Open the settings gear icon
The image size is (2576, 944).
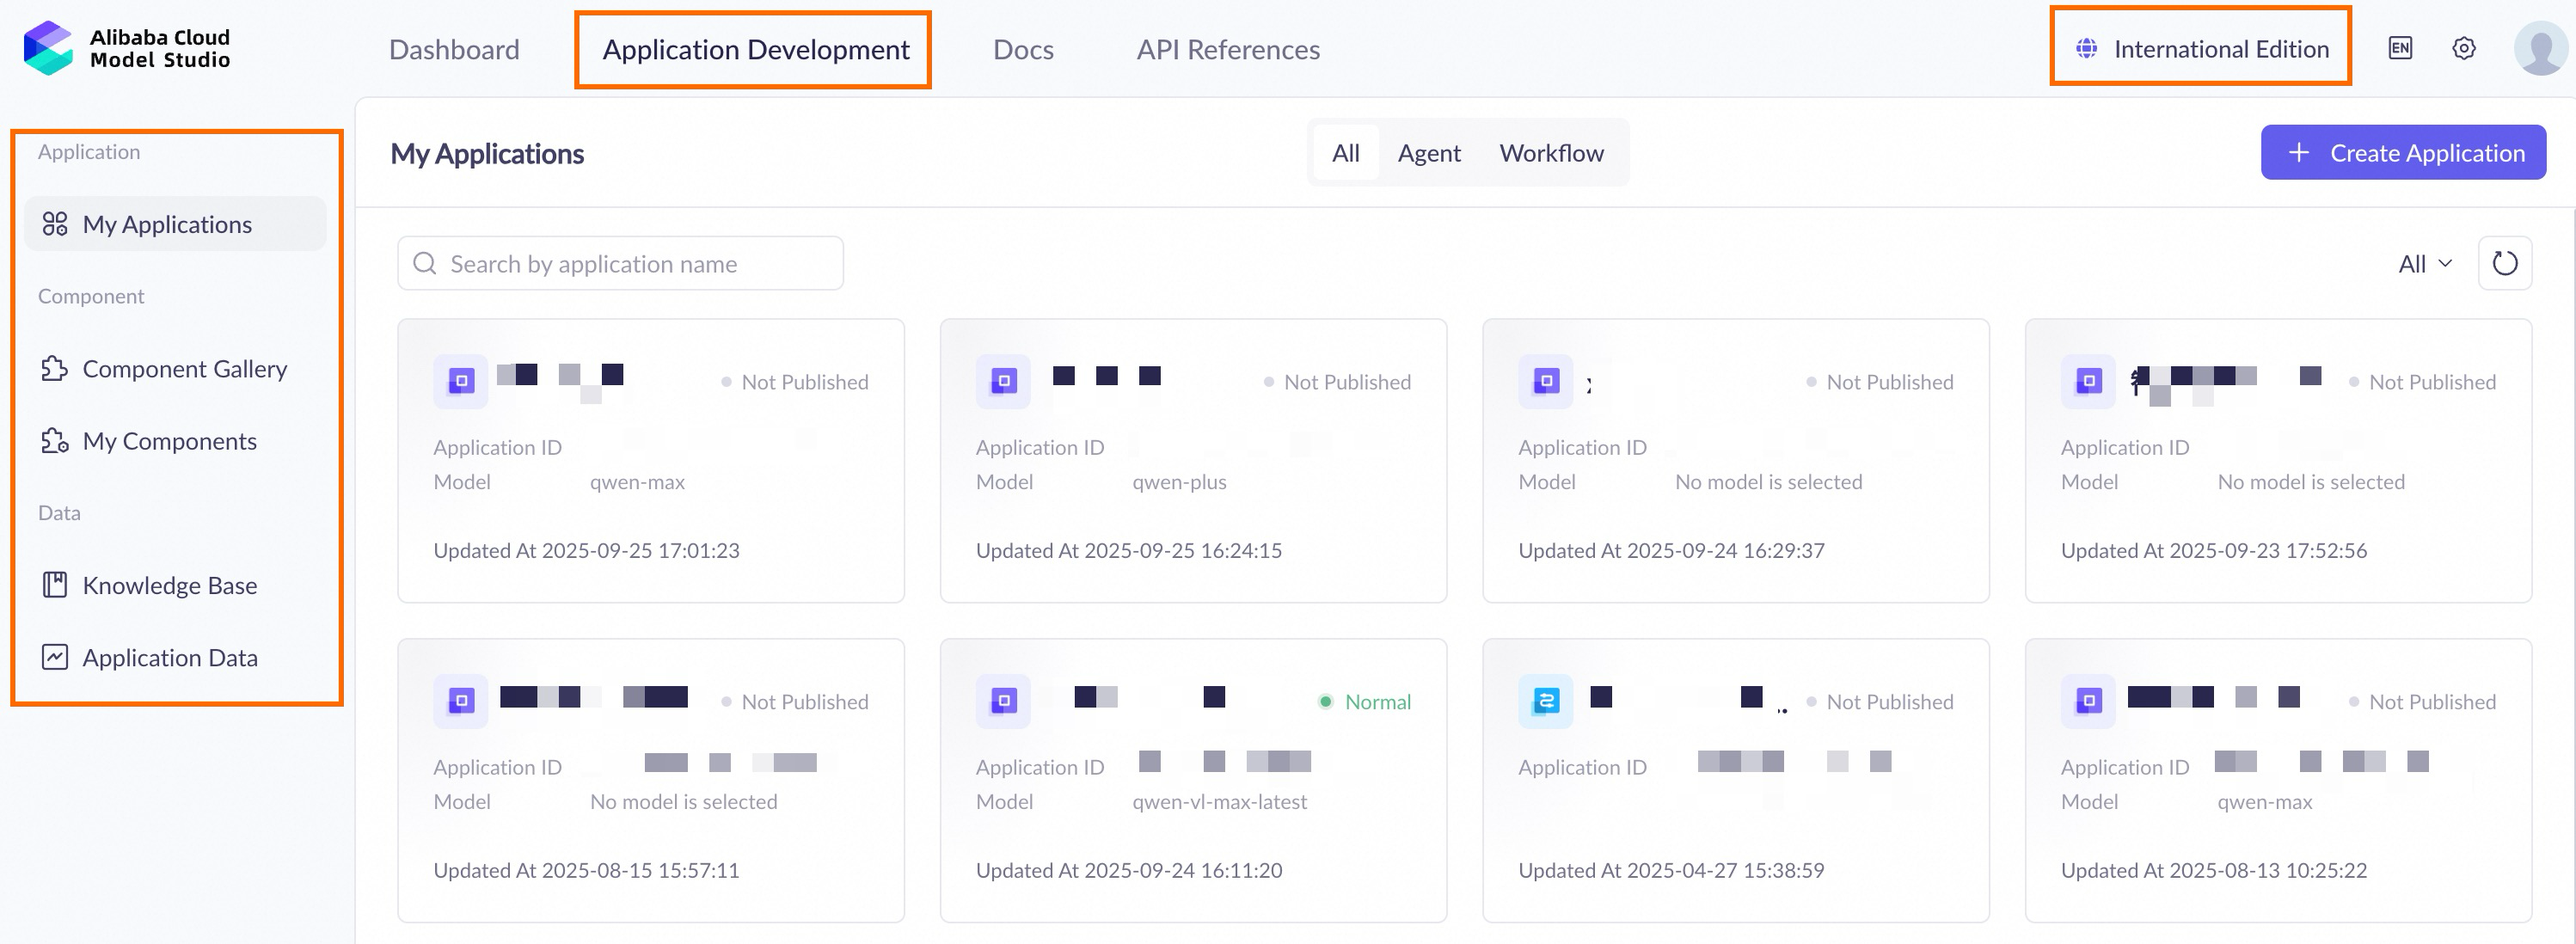(2464, 48)
